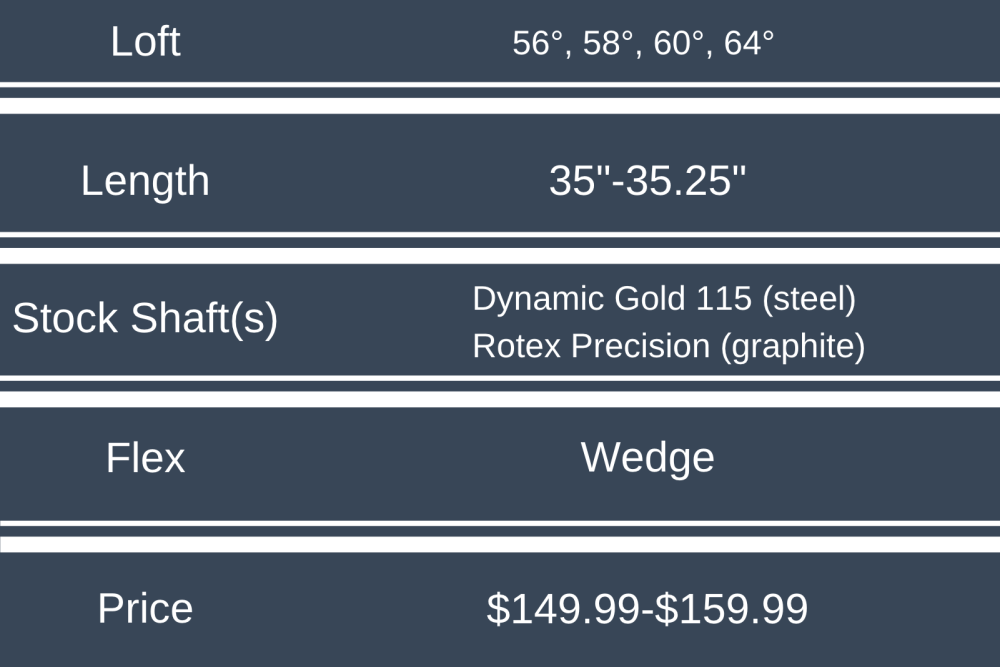The image size is (1000, 667).
Task: Click the "Price" row label
Action: pos(145,608)
